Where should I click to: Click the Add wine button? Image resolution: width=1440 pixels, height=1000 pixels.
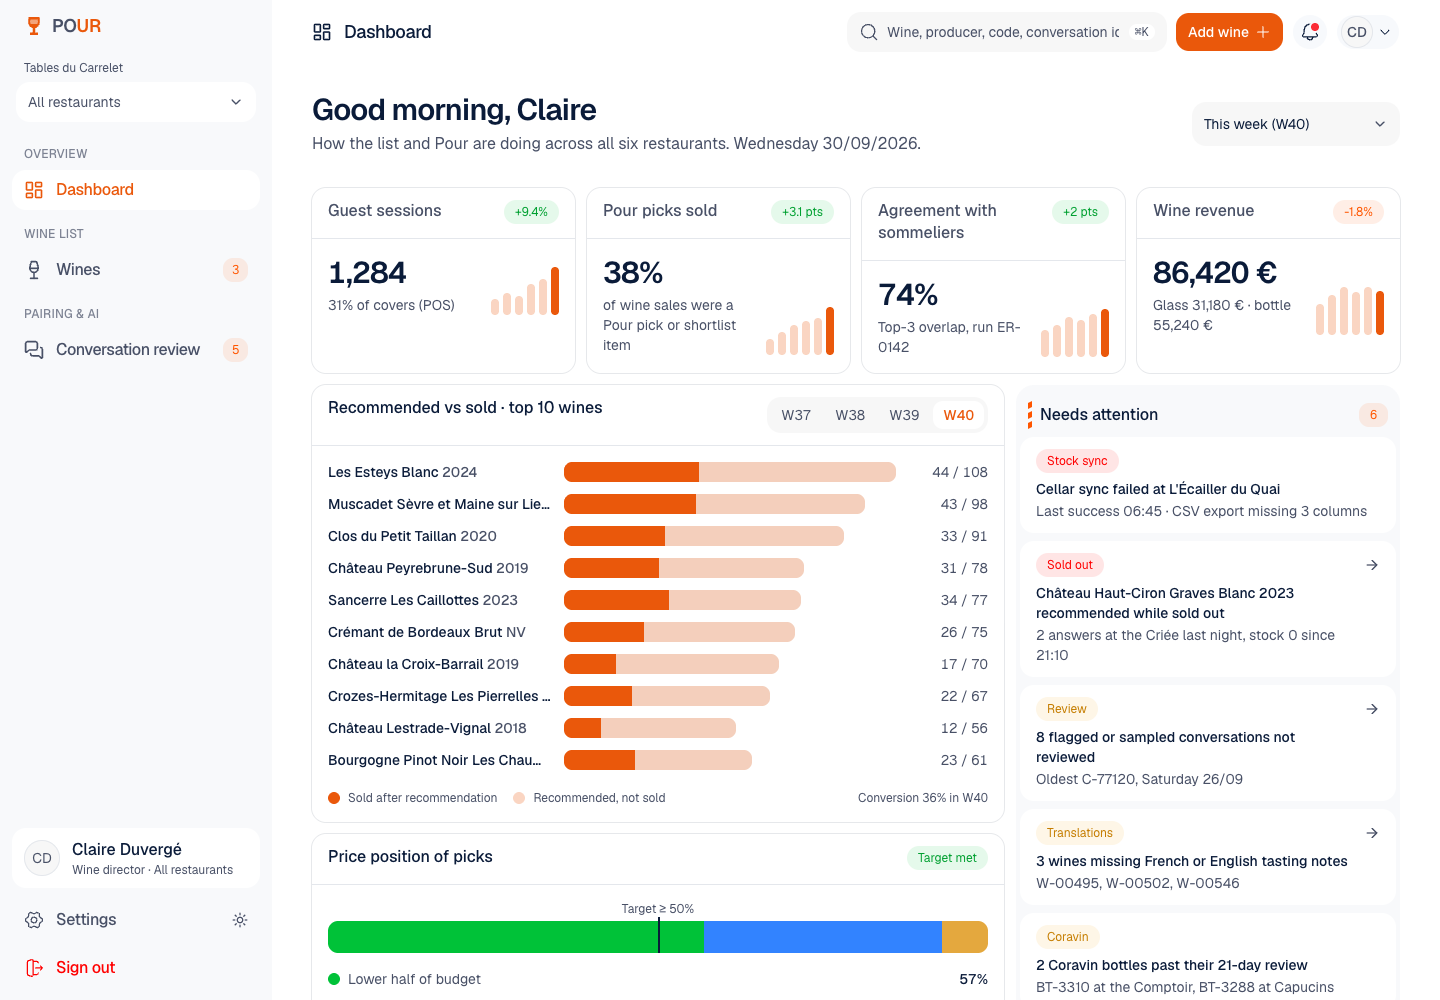click(1229, 32)
